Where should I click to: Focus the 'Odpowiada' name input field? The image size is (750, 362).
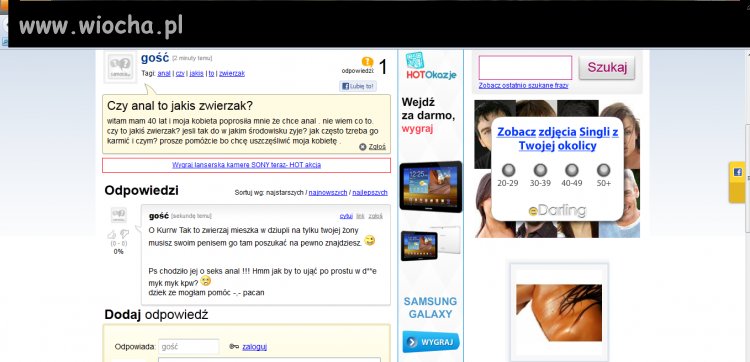(188, 347)
